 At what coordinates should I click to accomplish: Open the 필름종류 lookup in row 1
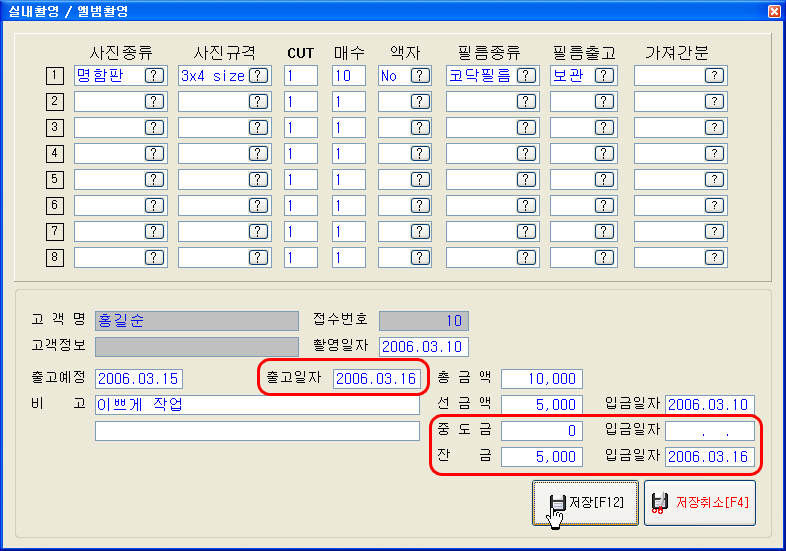coord(526,76)
